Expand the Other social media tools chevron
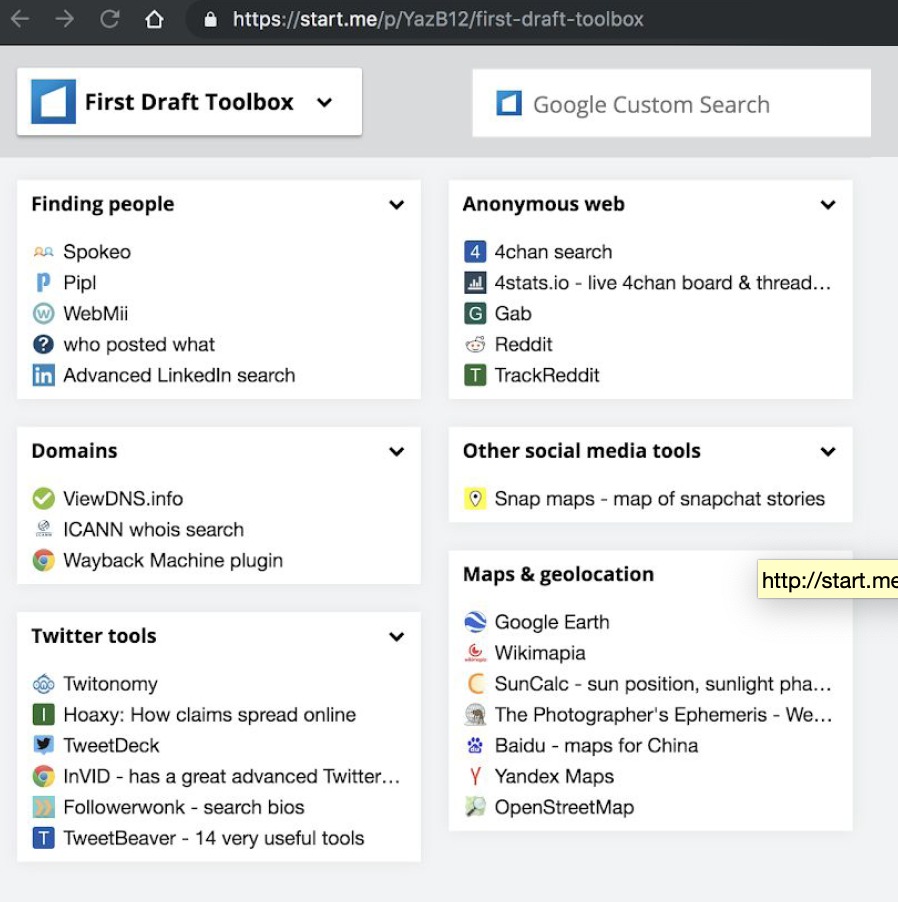The height and width of the screenshot is (902, 898). [828, 452]
